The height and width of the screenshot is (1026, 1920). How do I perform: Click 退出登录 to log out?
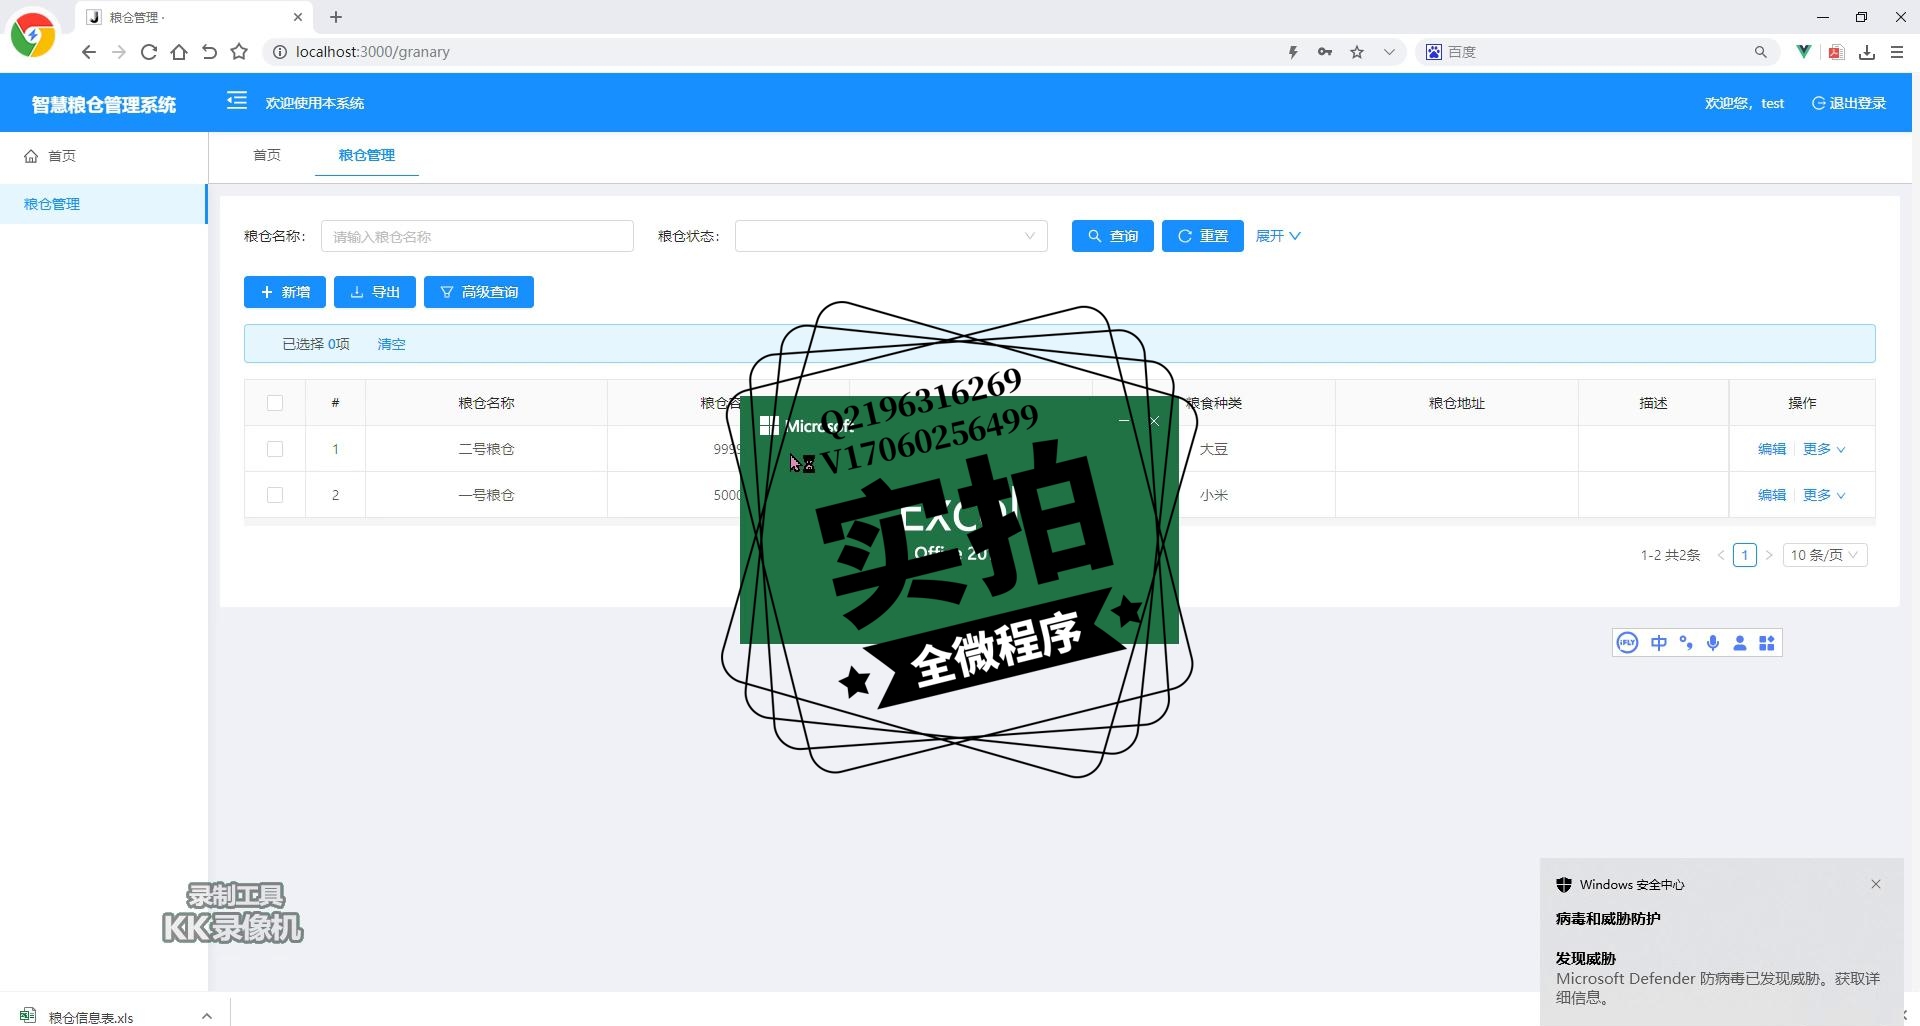click(x=1849, y=103)
